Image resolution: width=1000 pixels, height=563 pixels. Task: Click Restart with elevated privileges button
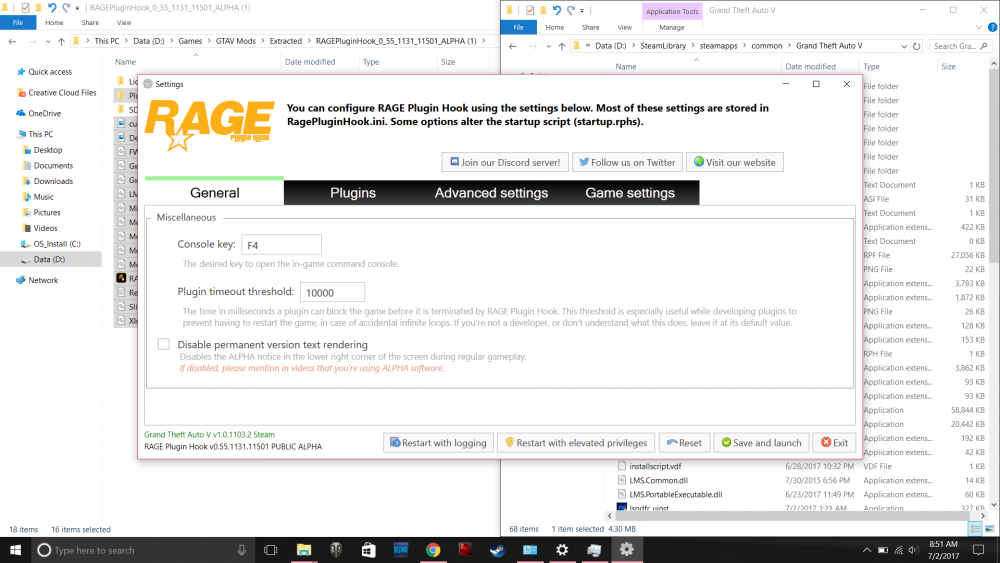[x=576, y=442]
